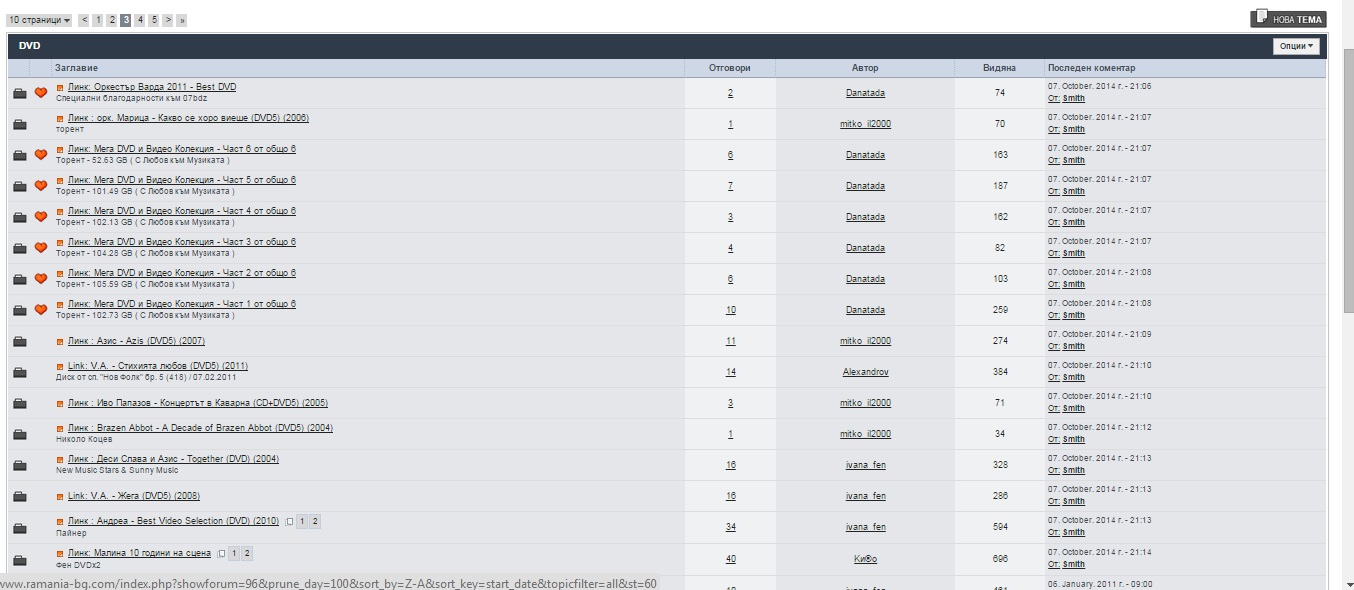Click the multi-page icon beside Малина topic
Viewport: 1354px width, 590px height.
coord(220,553)
